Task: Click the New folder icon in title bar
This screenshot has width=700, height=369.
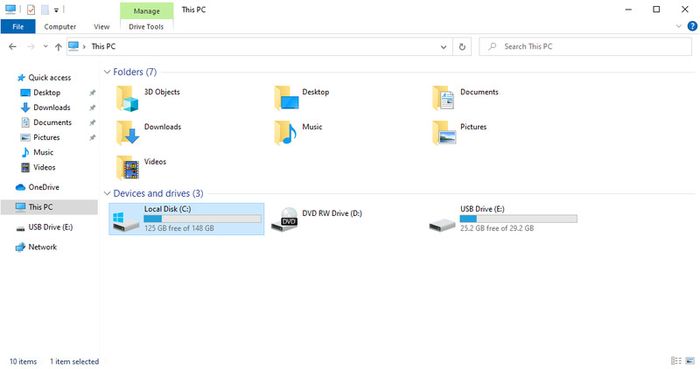Action: 45,9
